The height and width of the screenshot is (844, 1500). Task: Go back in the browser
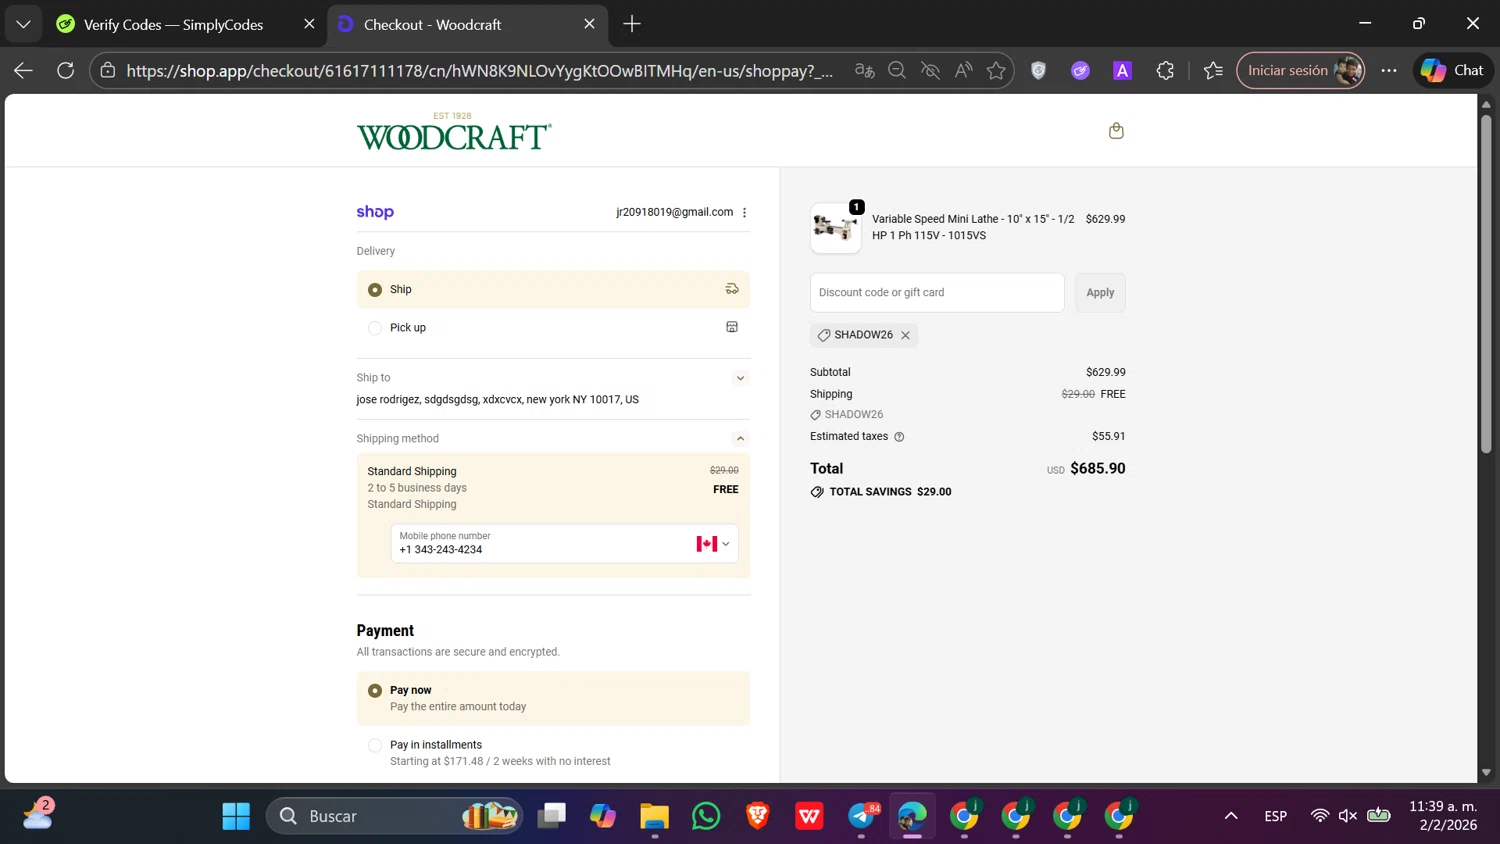23,70
